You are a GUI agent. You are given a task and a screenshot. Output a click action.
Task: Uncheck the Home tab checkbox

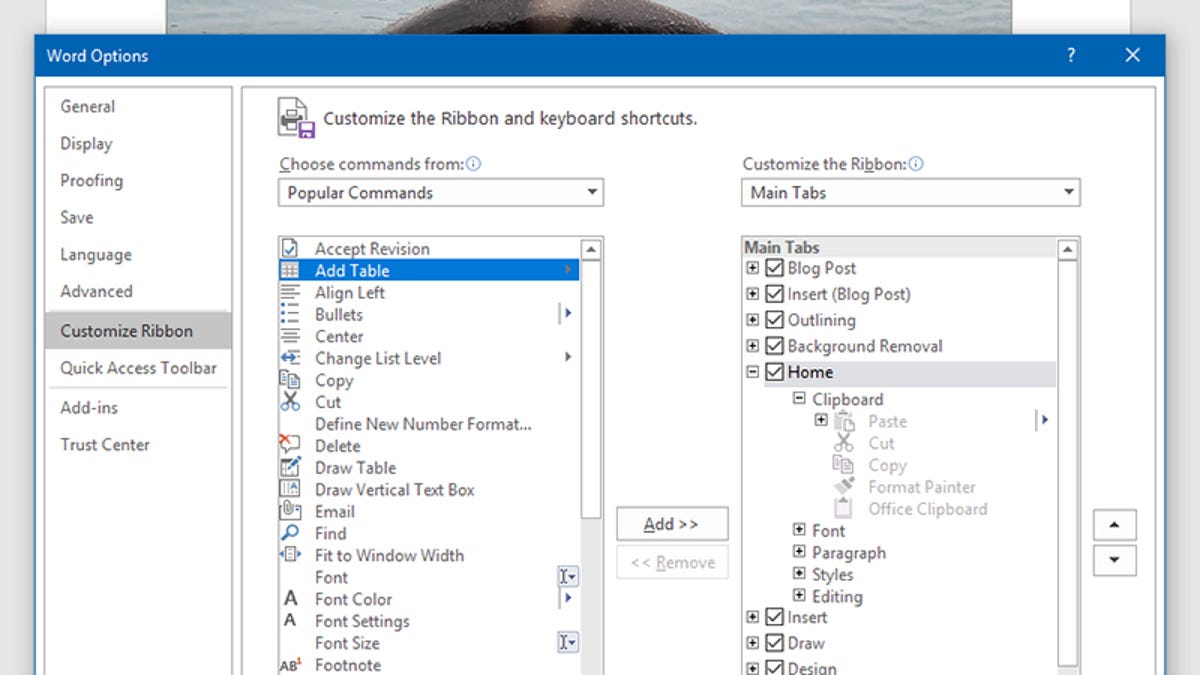774,372
